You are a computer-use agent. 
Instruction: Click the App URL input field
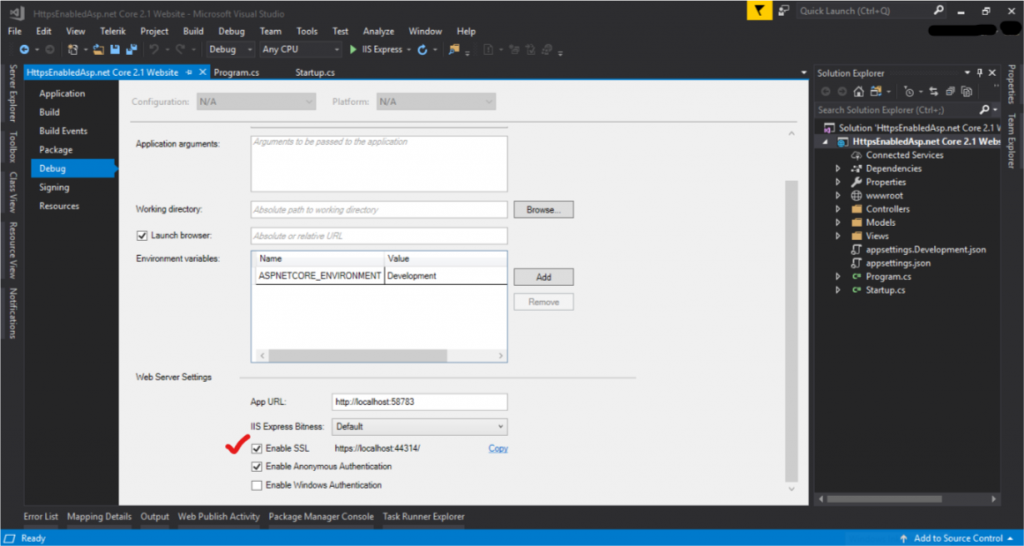(x=419, y=402)
